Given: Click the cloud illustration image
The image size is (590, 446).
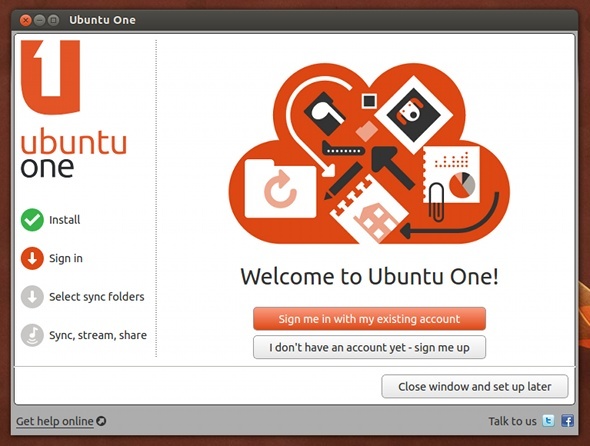Looking at the screenshot, I should tap(369, 154).
